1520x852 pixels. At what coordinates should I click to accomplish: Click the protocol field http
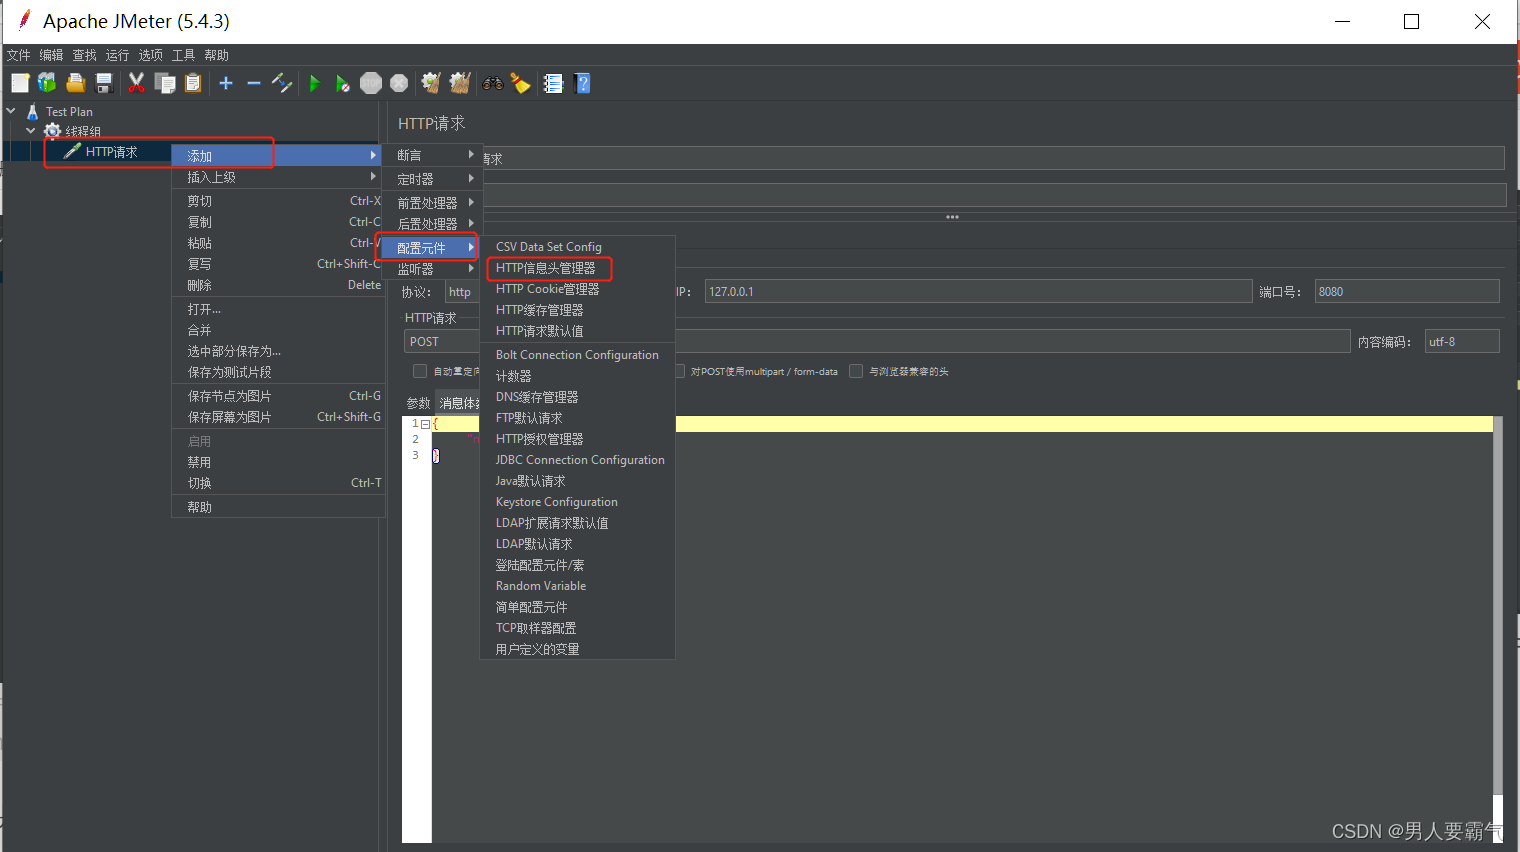tap(461, 291)
